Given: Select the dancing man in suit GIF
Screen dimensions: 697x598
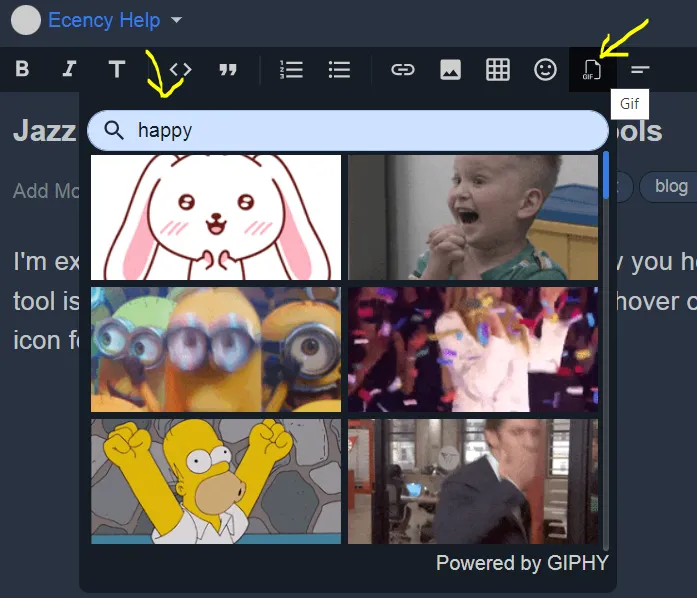Looking at the screenshot, I should pyautogui.click(x=473, y=482).
